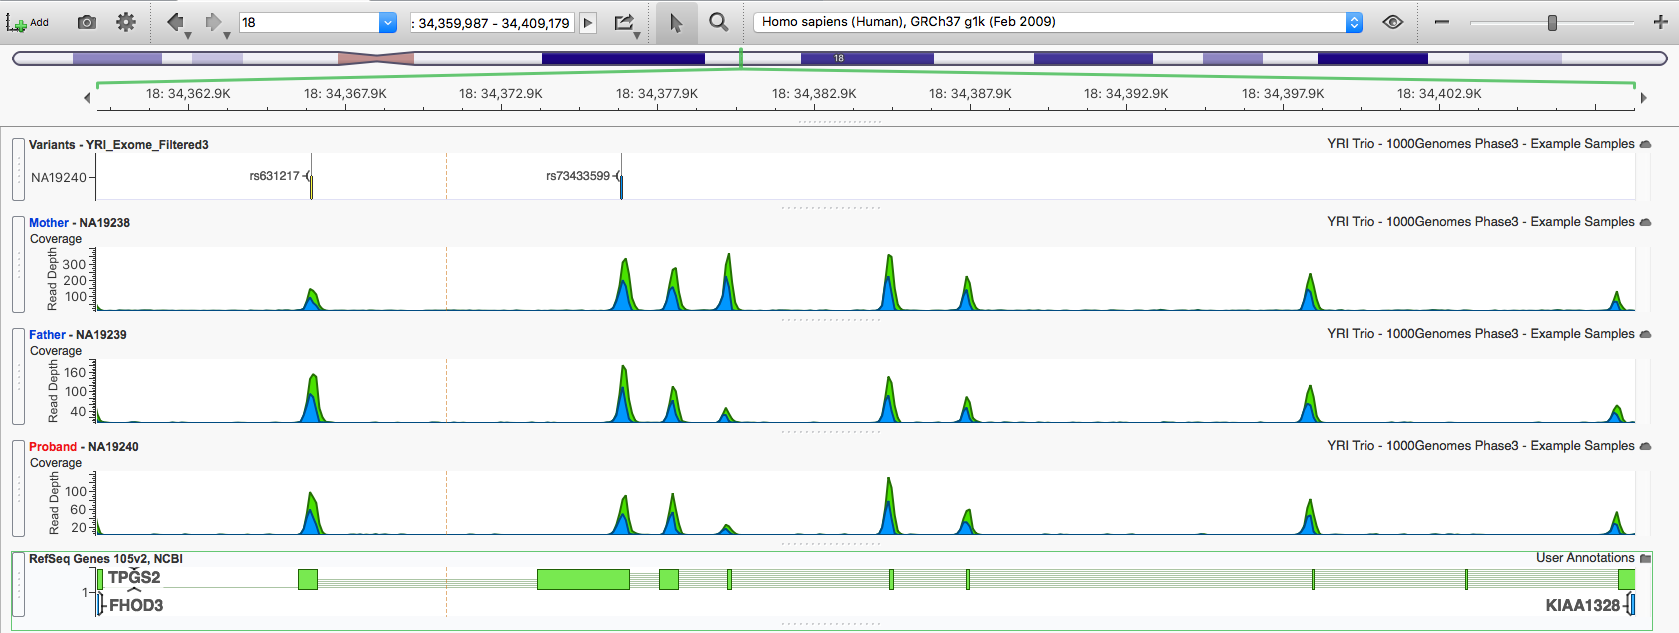1679x633 pixels.
Task: Click ruler label 18: 34,402.9K
Action: pyautogui.click(x=1439, y=94)
